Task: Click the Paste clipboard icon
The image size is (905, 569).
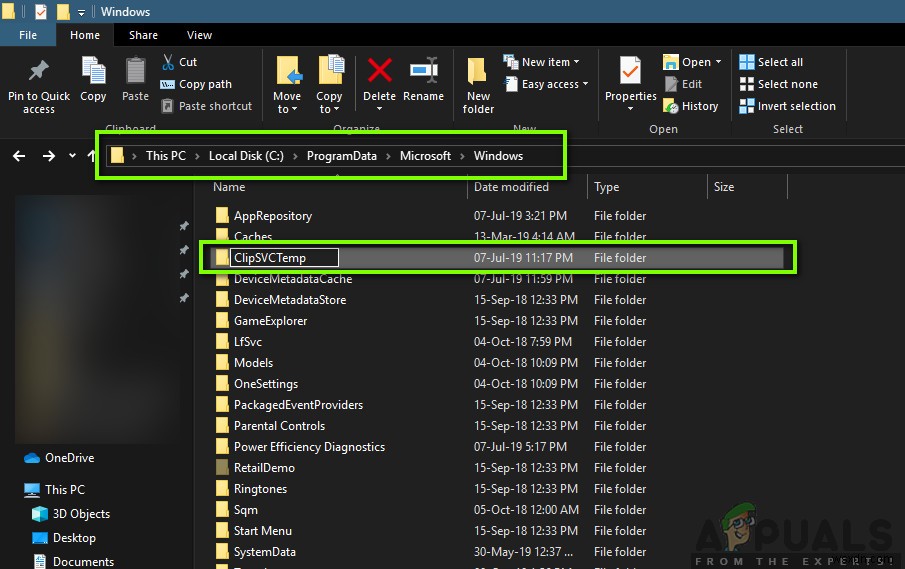Action: point(136,80)
